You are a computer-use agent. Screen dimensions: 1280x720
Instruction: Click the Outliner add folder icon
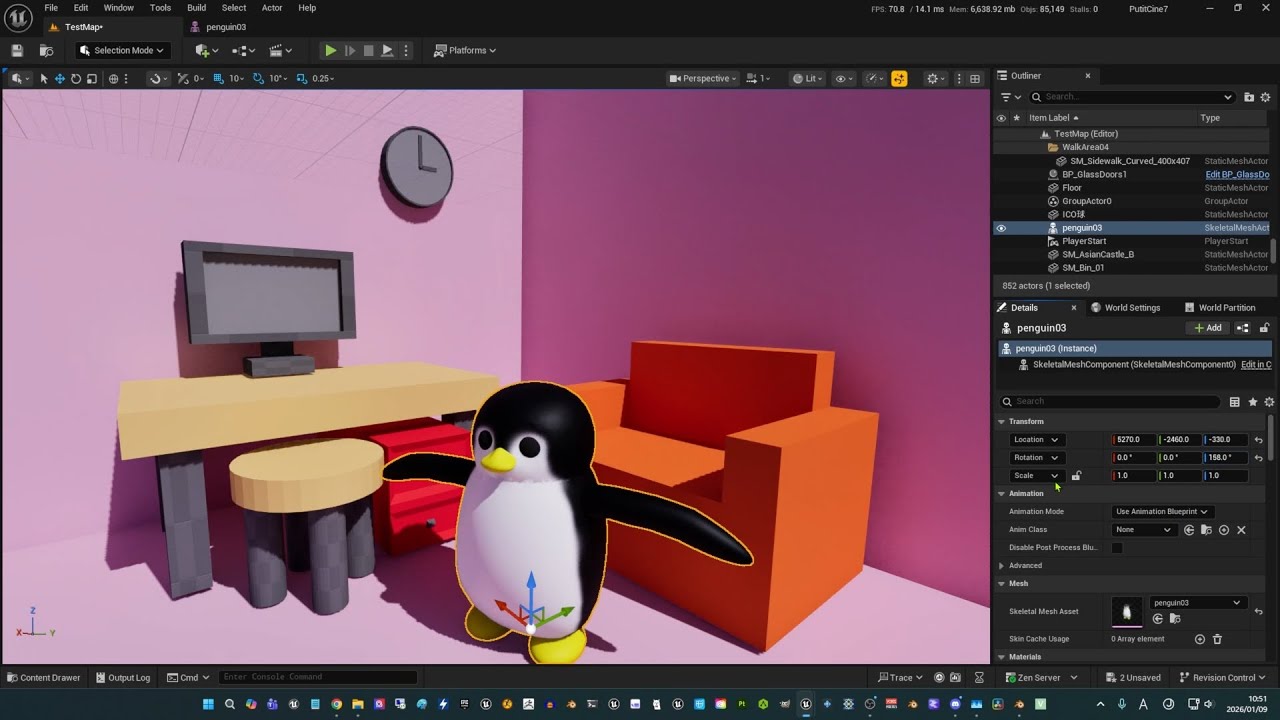1249,97
